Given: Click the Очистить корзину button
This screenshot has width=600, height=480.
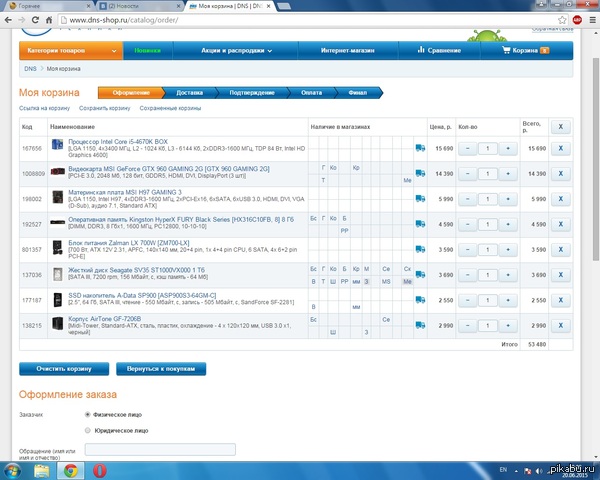Looking at the screenshot, I should point(62,368).
